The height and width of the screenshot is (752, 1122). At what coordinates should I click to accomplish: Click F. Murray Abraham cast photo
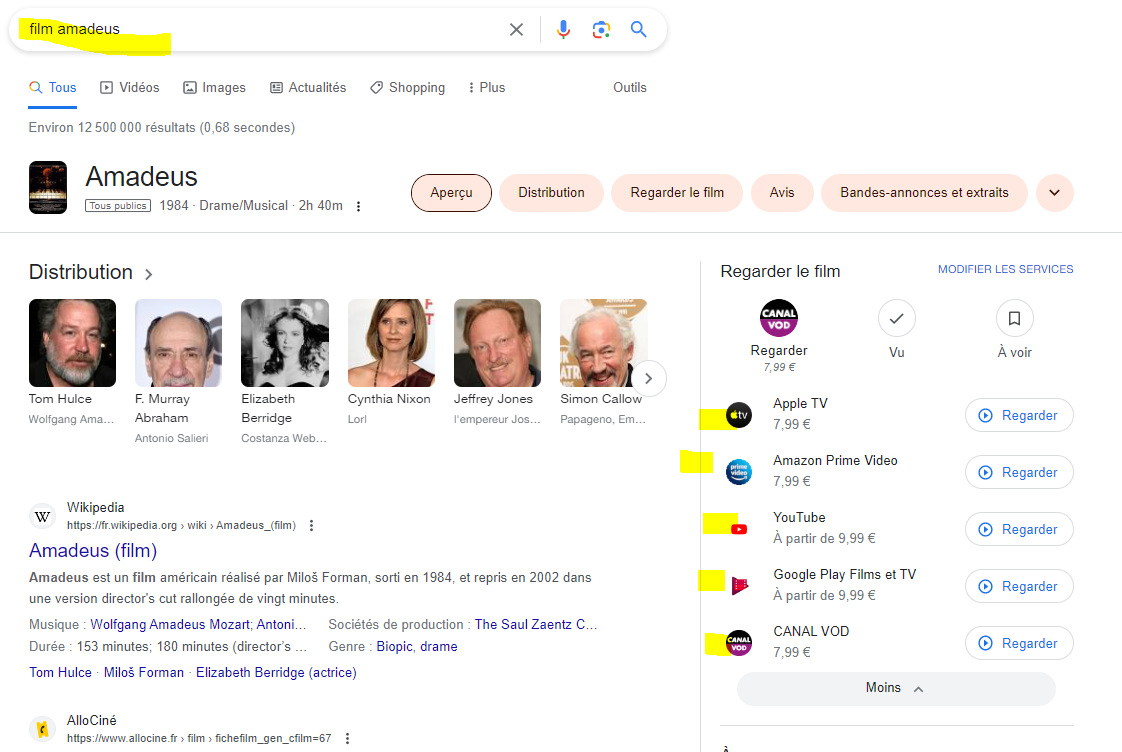[x=178, y=343]
